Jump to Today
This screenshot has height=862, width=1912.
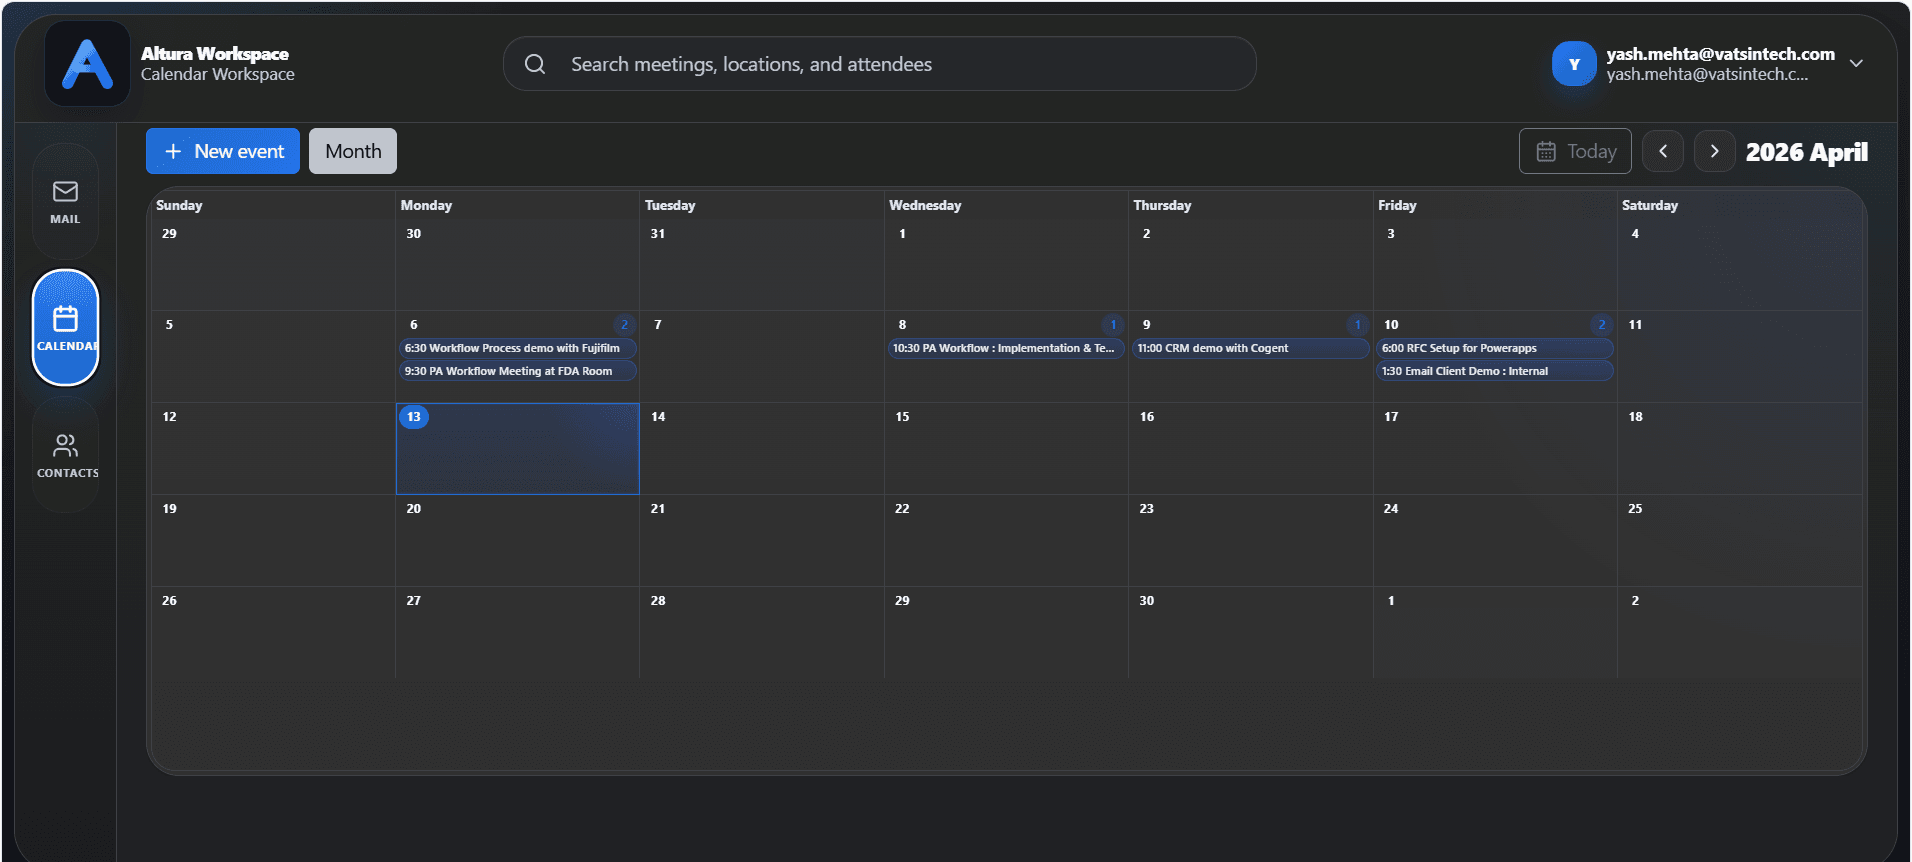click(1575, 151)
